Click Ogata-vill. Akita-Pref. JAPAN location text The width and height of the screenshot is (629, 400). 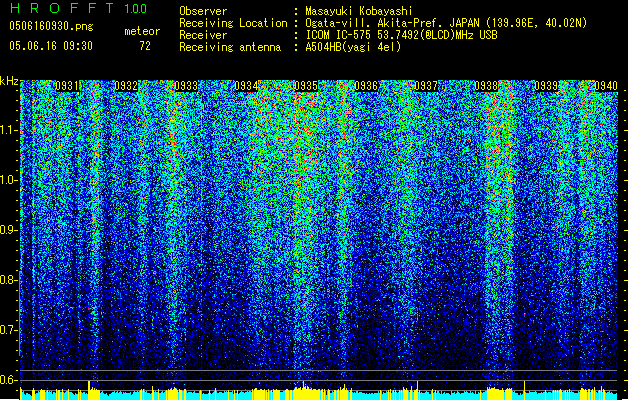tap(446, 23)
